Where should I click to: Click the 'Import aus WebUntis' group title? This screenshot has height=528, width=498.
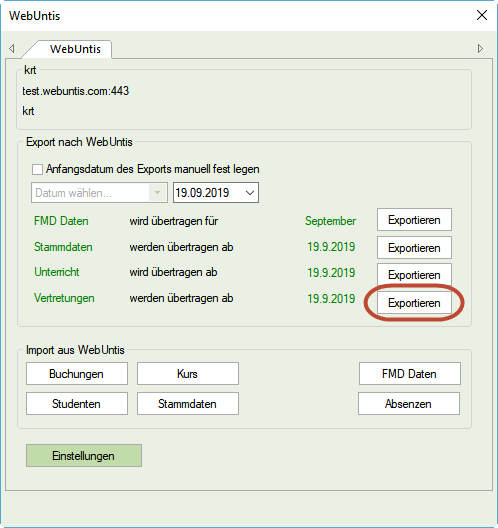pos(75,350)
